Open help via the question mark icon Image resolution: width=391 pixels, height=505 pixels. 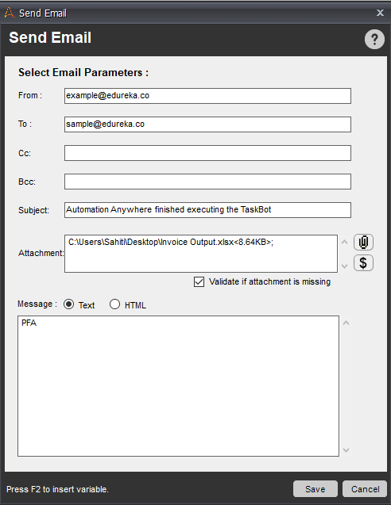point(375,39)
